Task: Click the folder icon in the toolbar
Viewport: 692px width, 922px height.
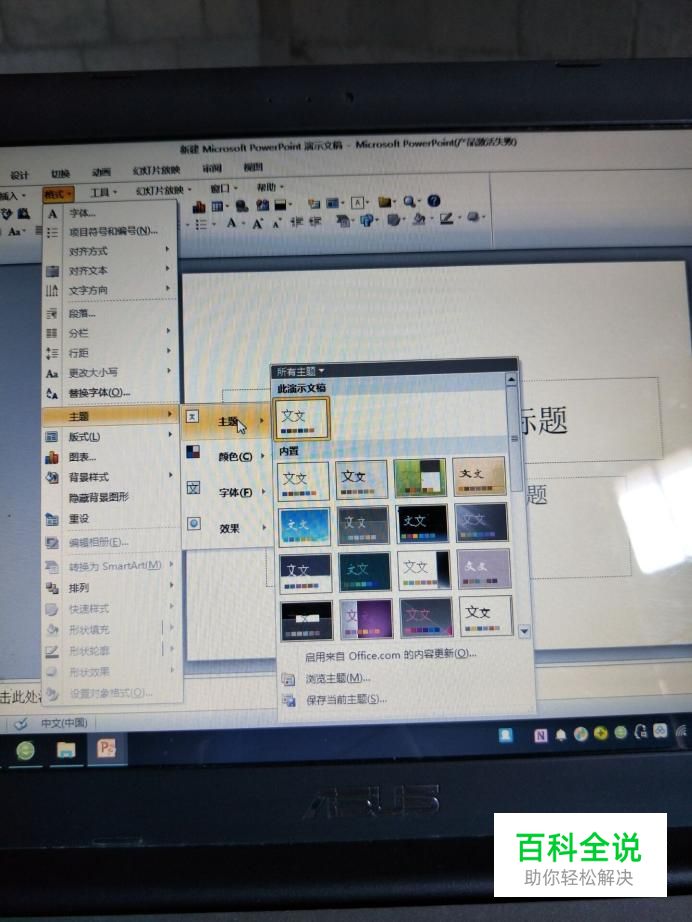Action: click(x=385, y=202)
